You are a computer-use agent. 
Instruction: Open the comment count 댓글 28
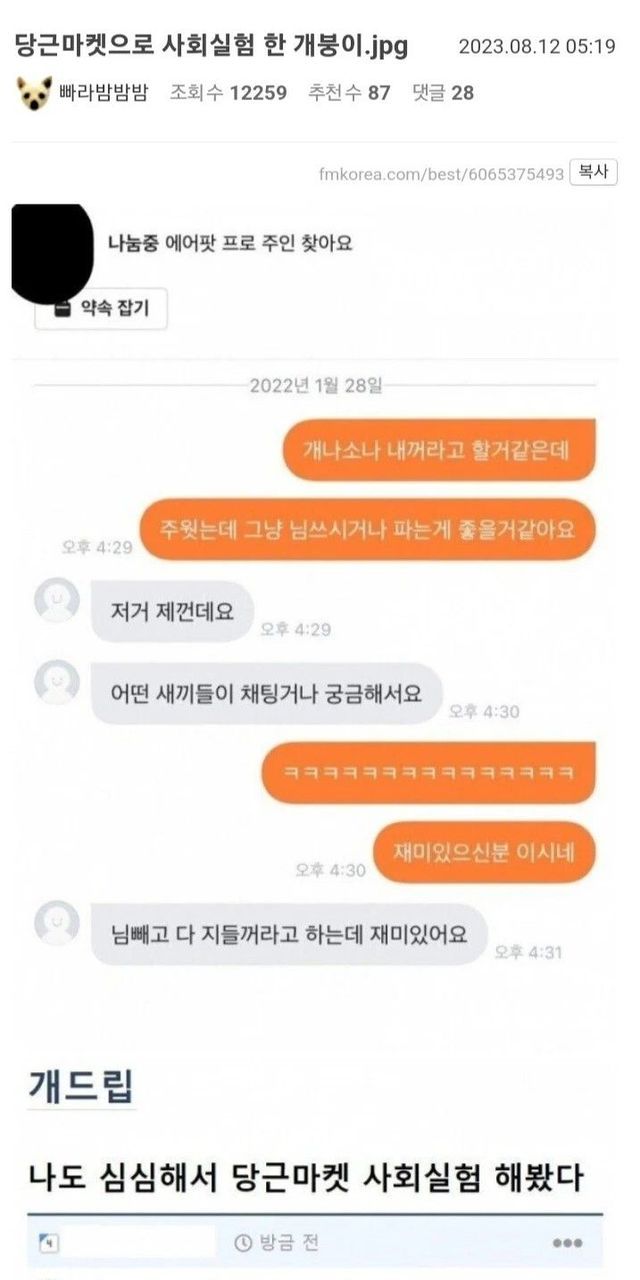pos(443,94)
